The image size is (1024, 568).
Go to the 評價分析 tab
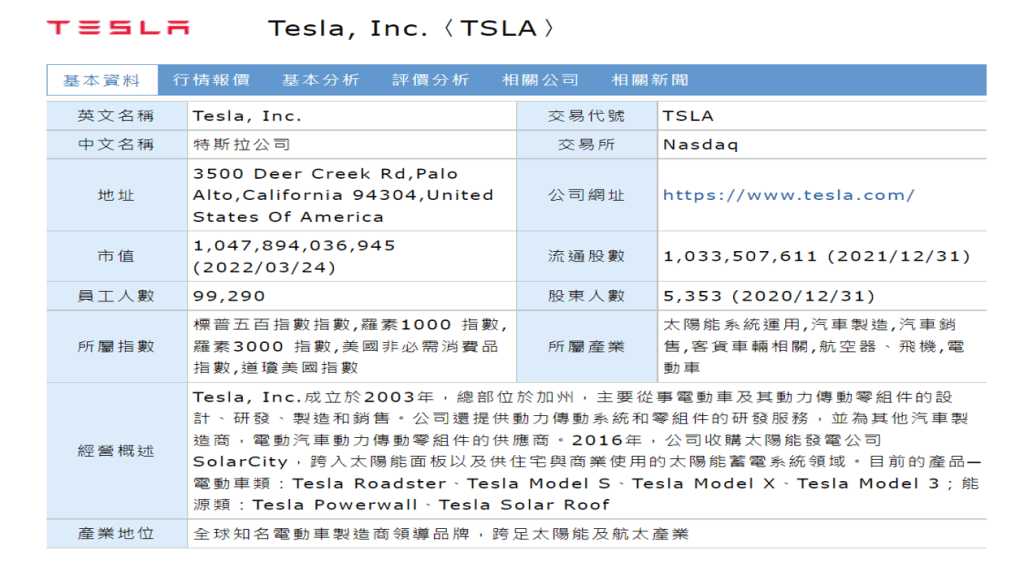tap(430, 80)
